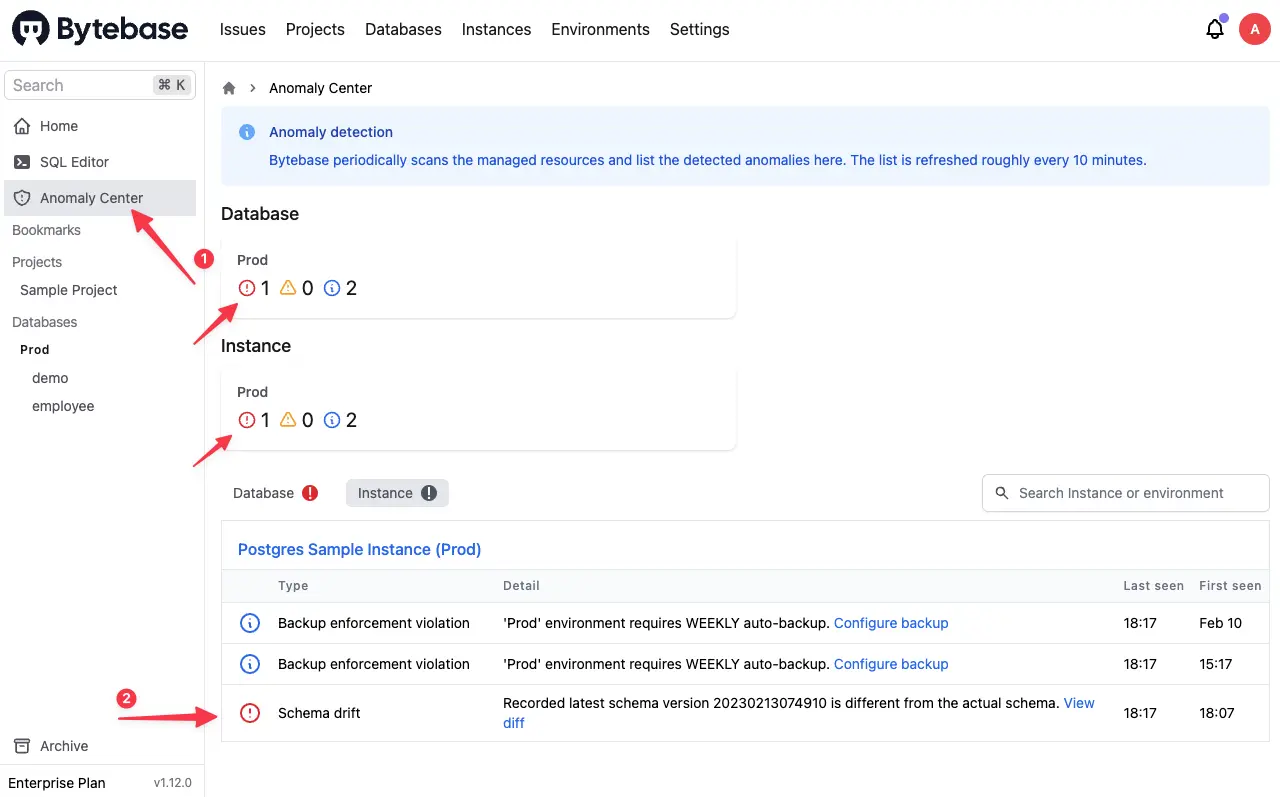Click info icon of Feb 10 backup violation

point(250,623)
